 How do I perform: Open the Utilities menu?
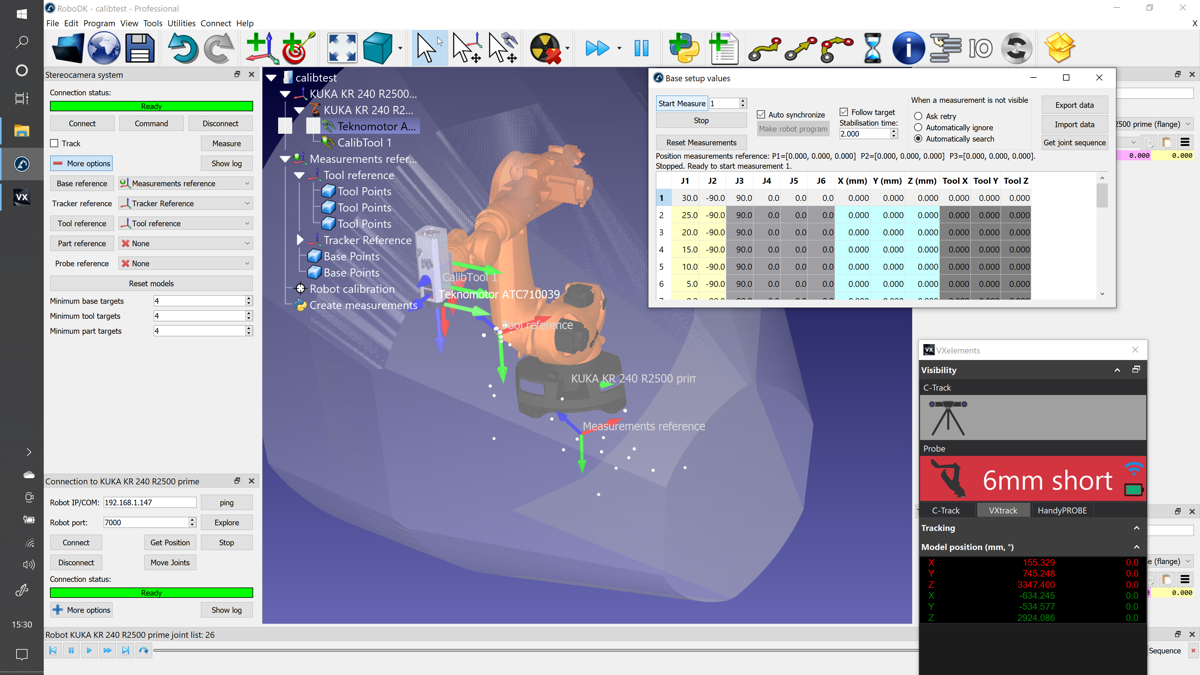pyautogui.click(x=181, y=23)
